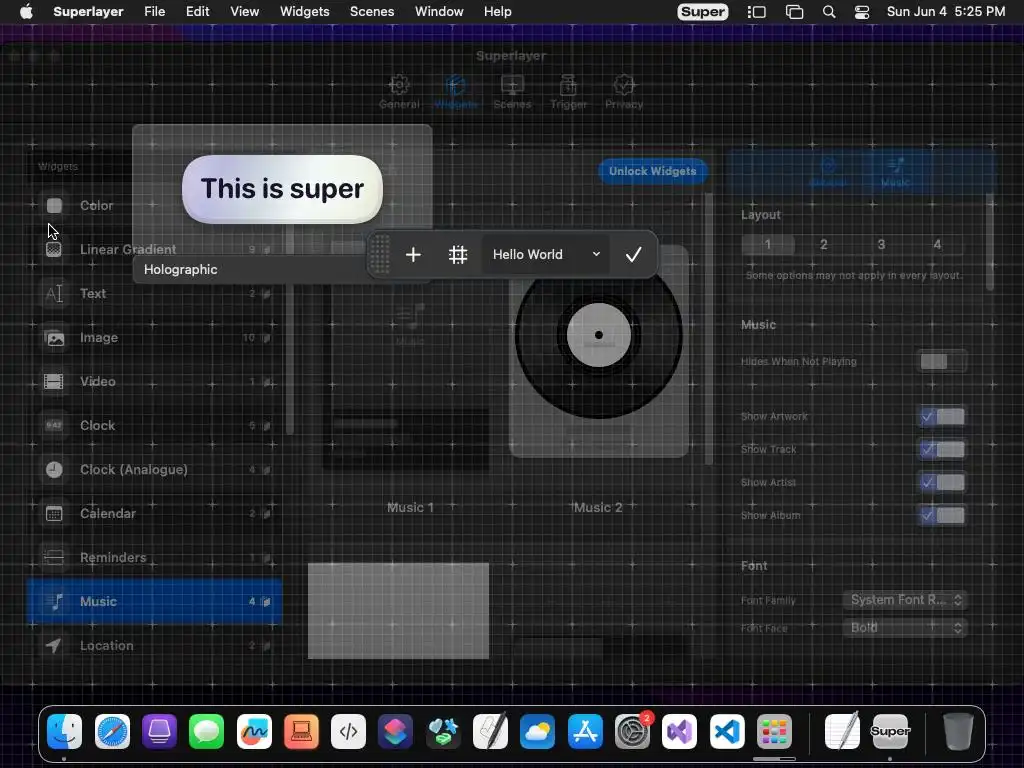
Task: Toggle Hides When Not Playing switch
Action: click(942, 362)
